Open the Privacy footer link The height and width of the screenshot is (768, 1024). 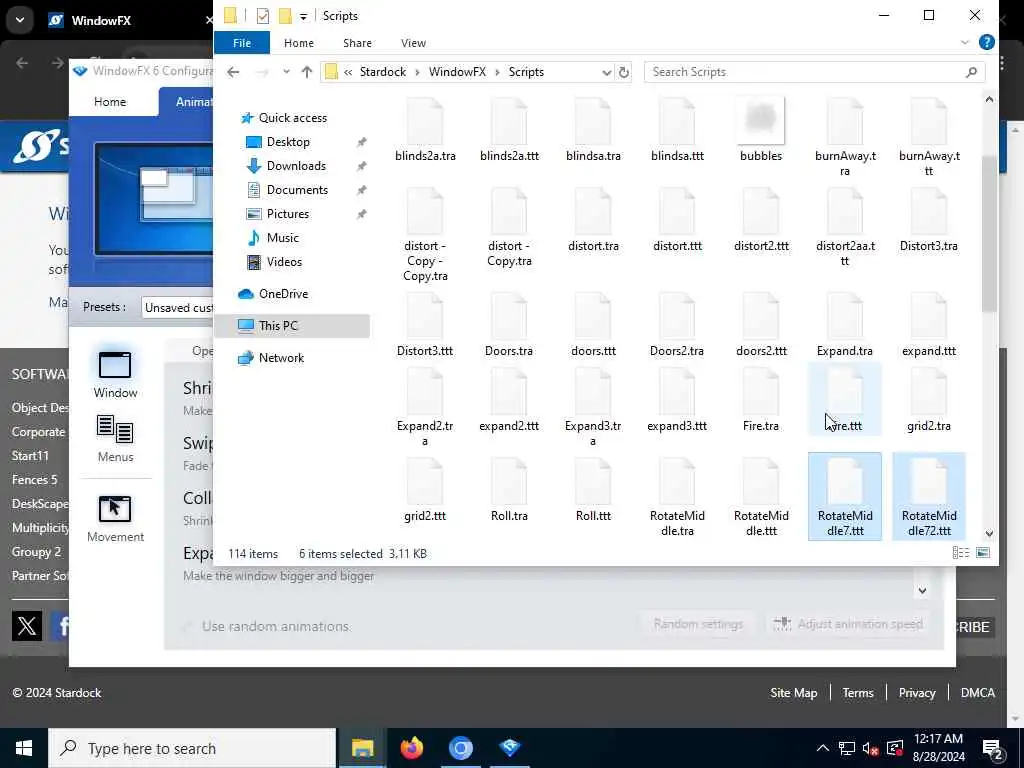(916, 693)
